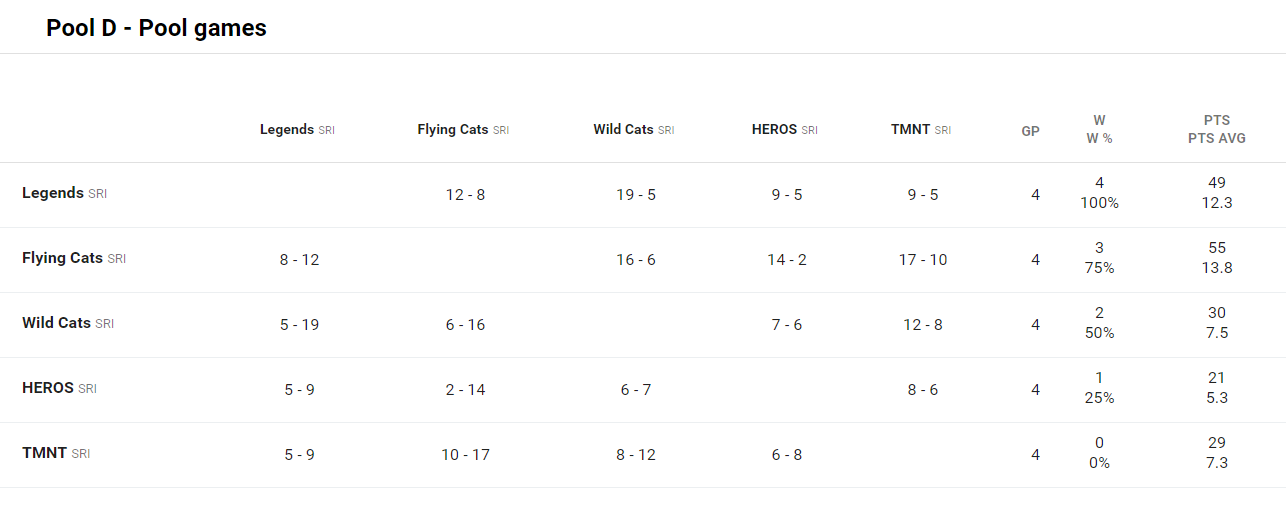The width and height of the screenshot is (1286, 520).
Task: Open TMNT team in row header
Action: (x=44, y=453)
